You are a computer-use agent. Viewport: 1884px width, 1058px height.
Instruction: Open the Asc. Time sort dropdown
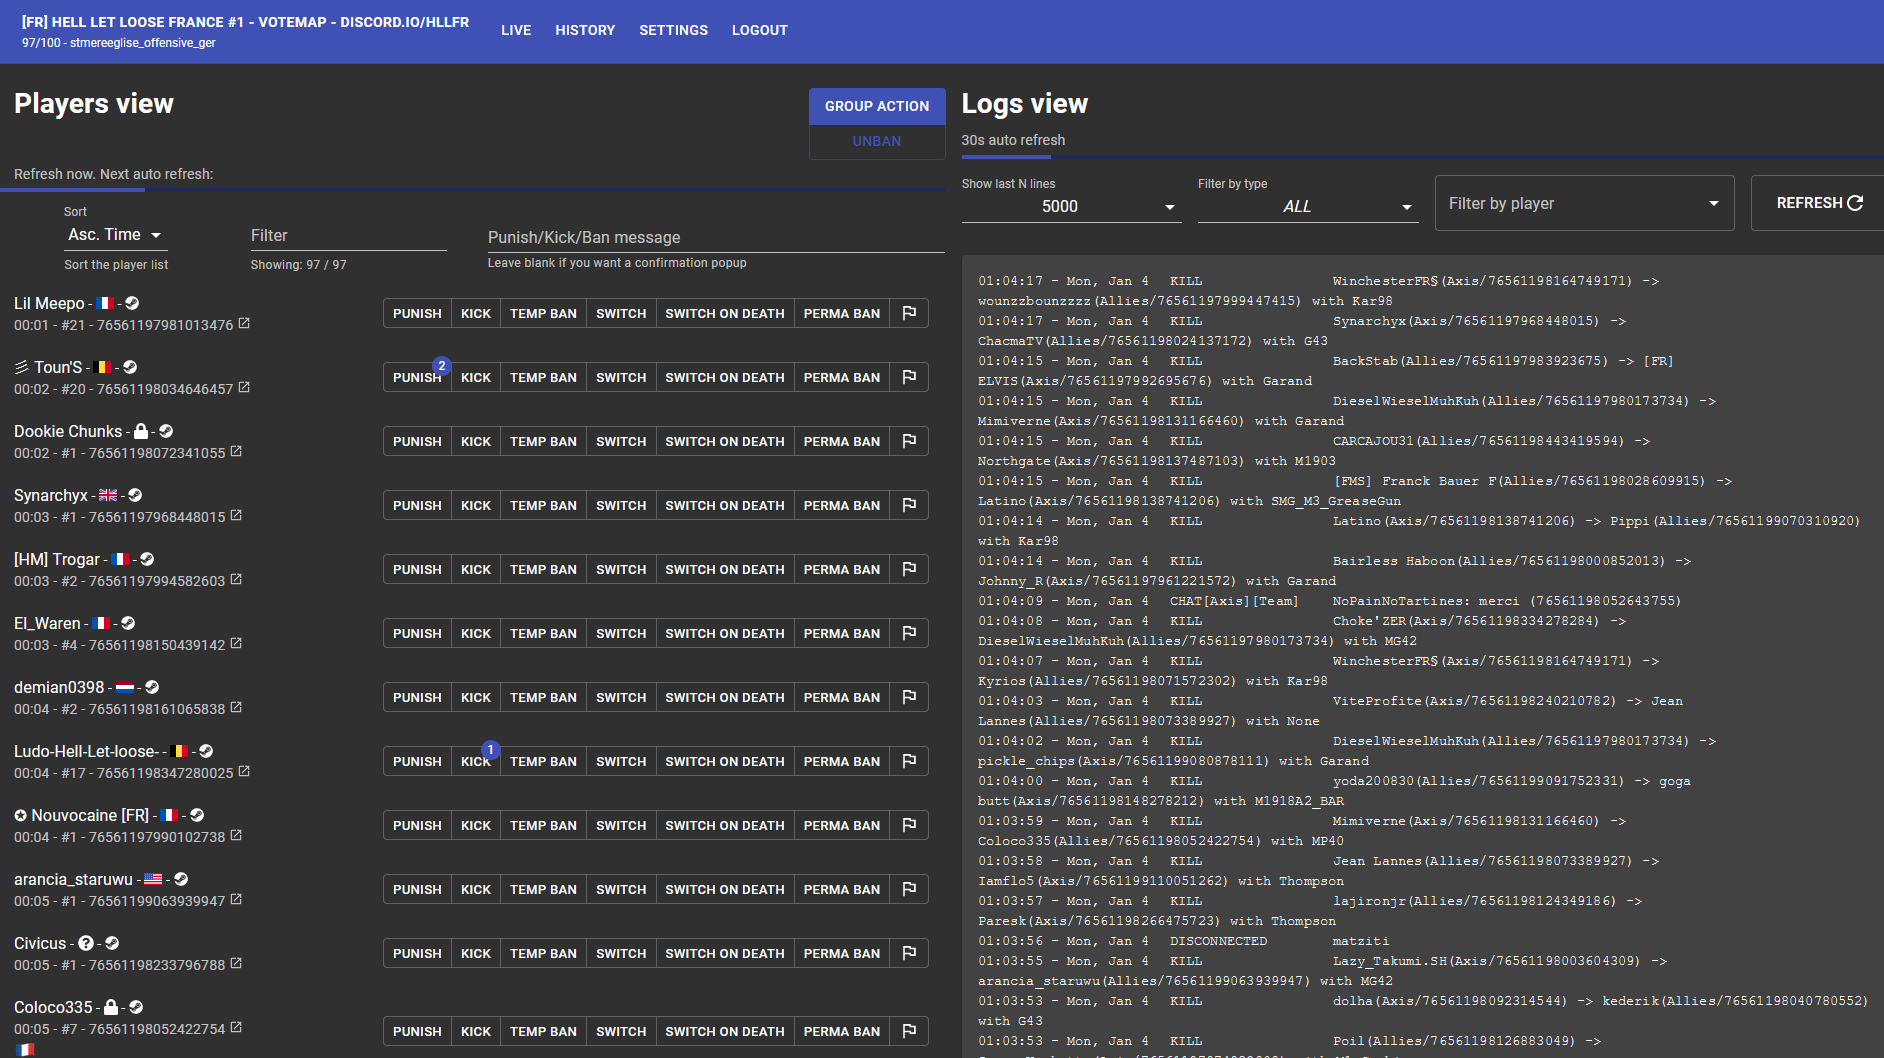click(x=115, y=235)
